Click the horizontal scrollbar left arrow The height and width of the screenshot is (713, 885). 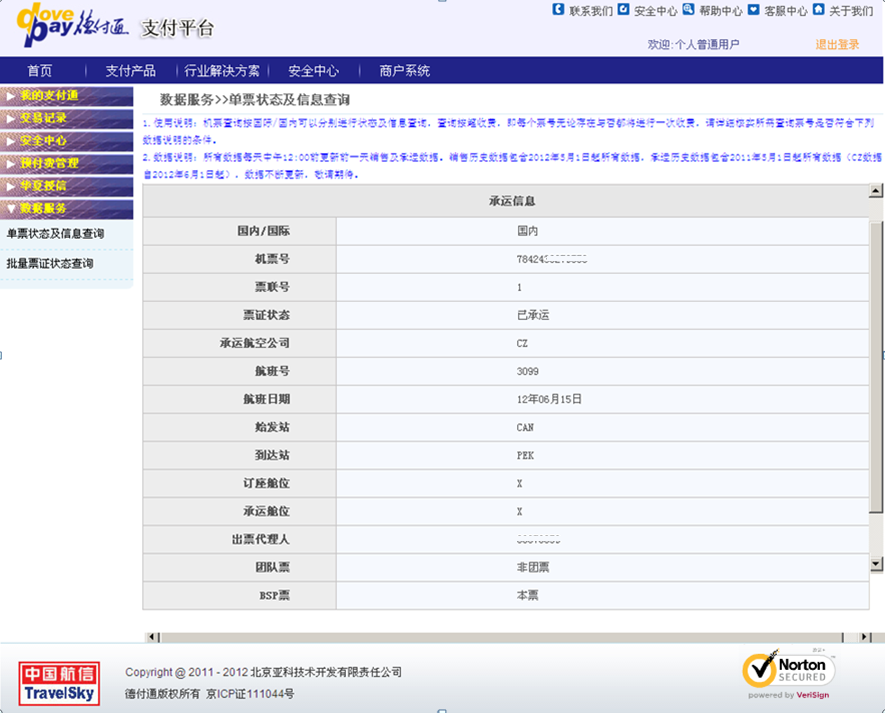152,637
